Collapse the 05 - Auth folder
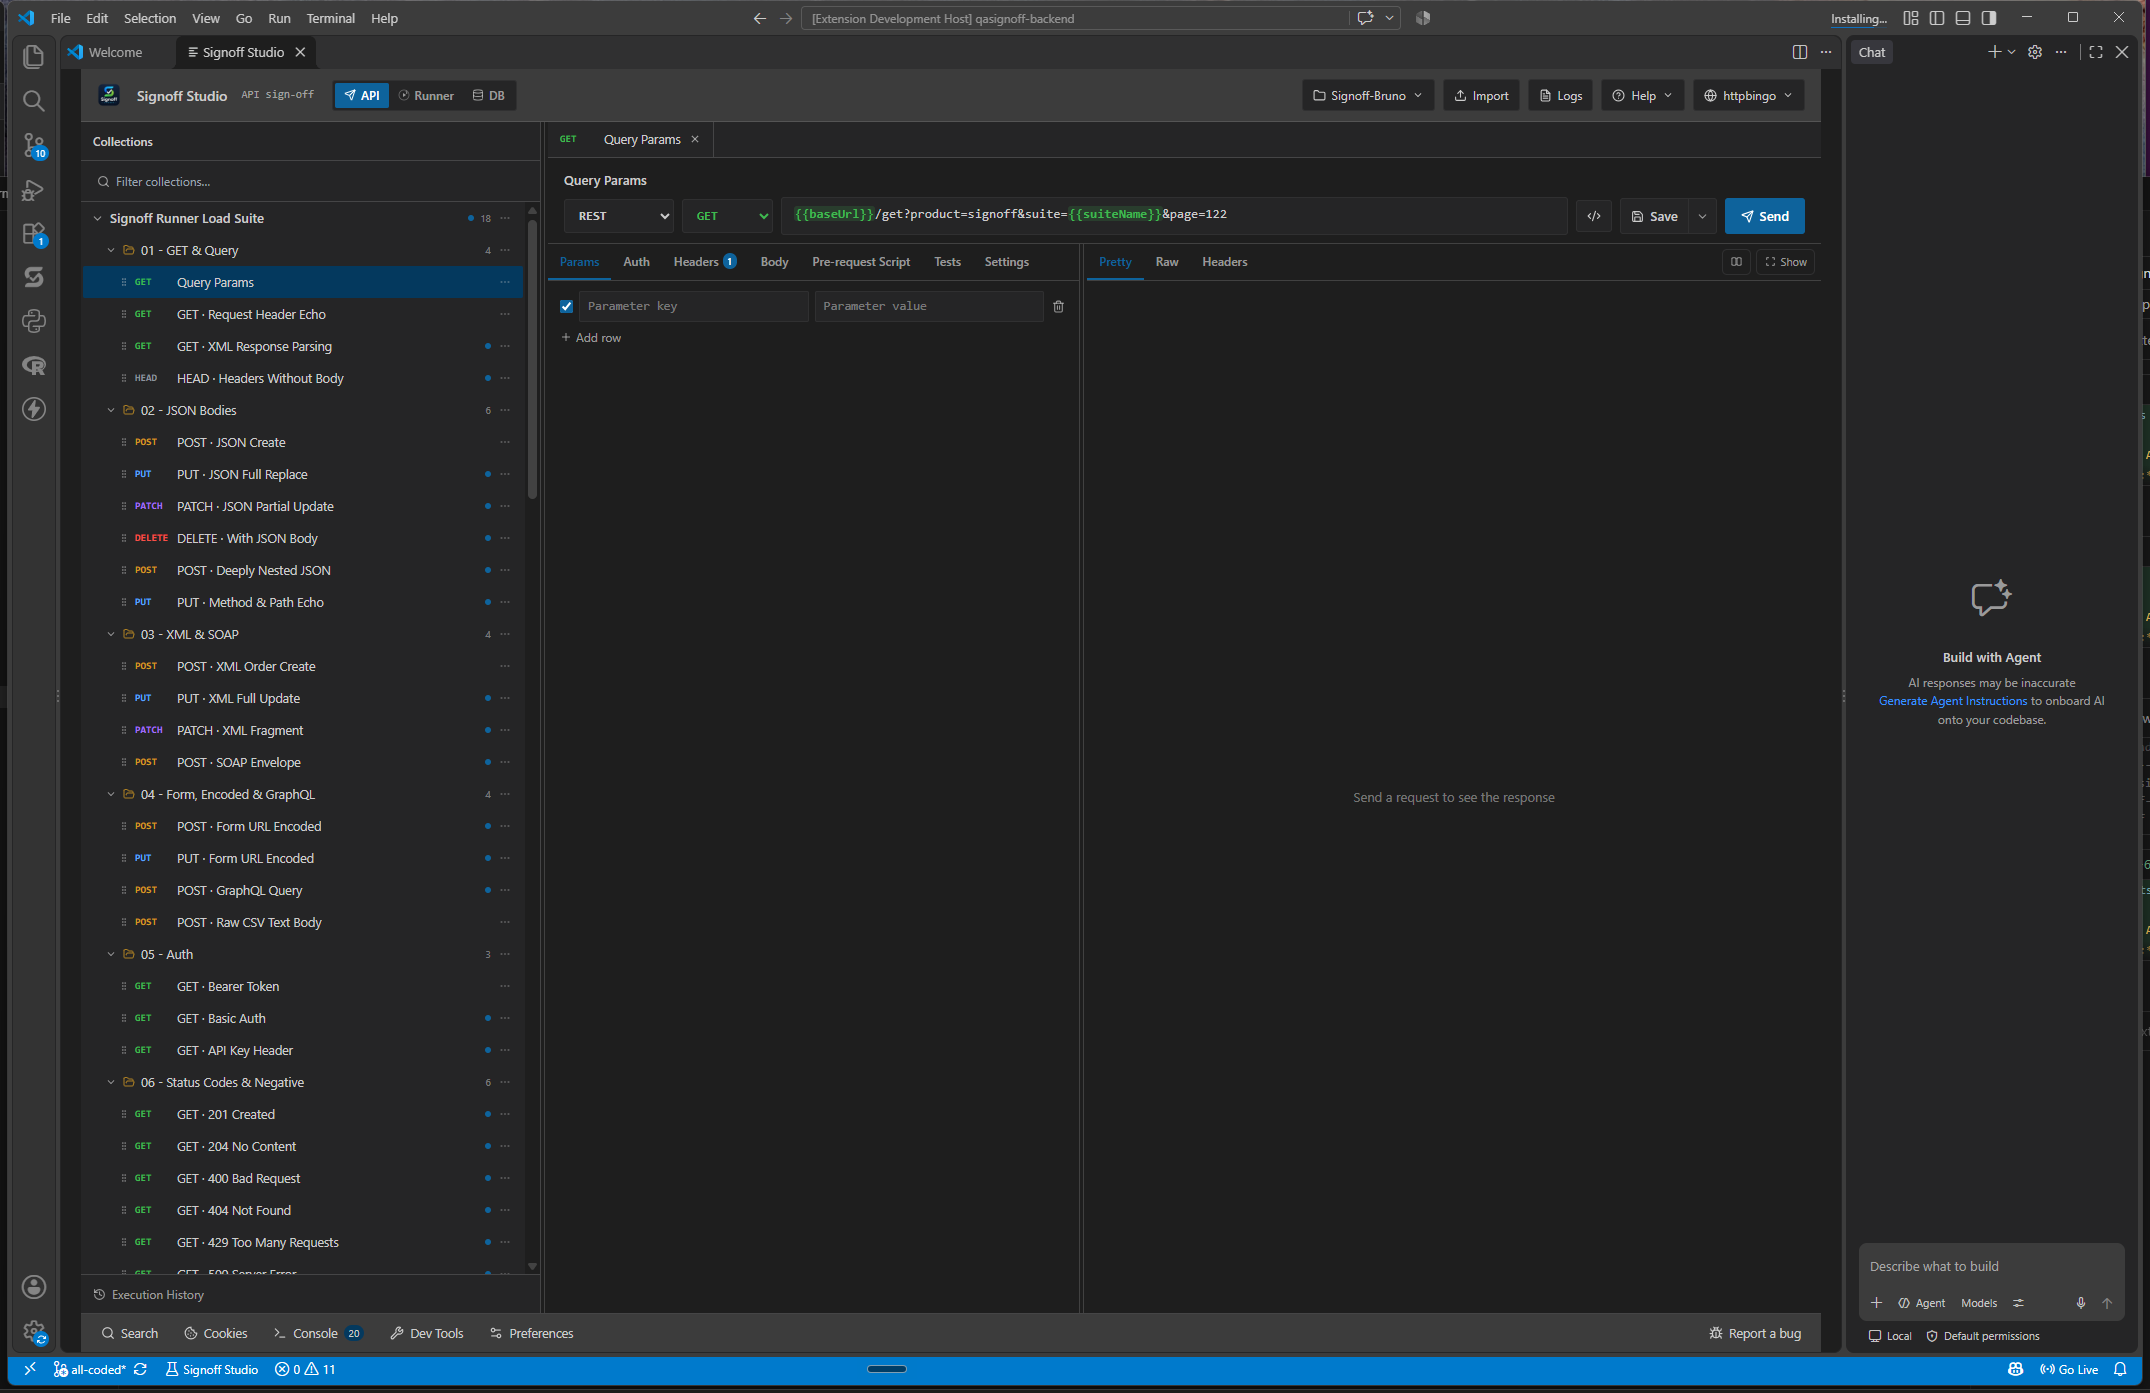The image size is (2150, 1393). point(111,954)
